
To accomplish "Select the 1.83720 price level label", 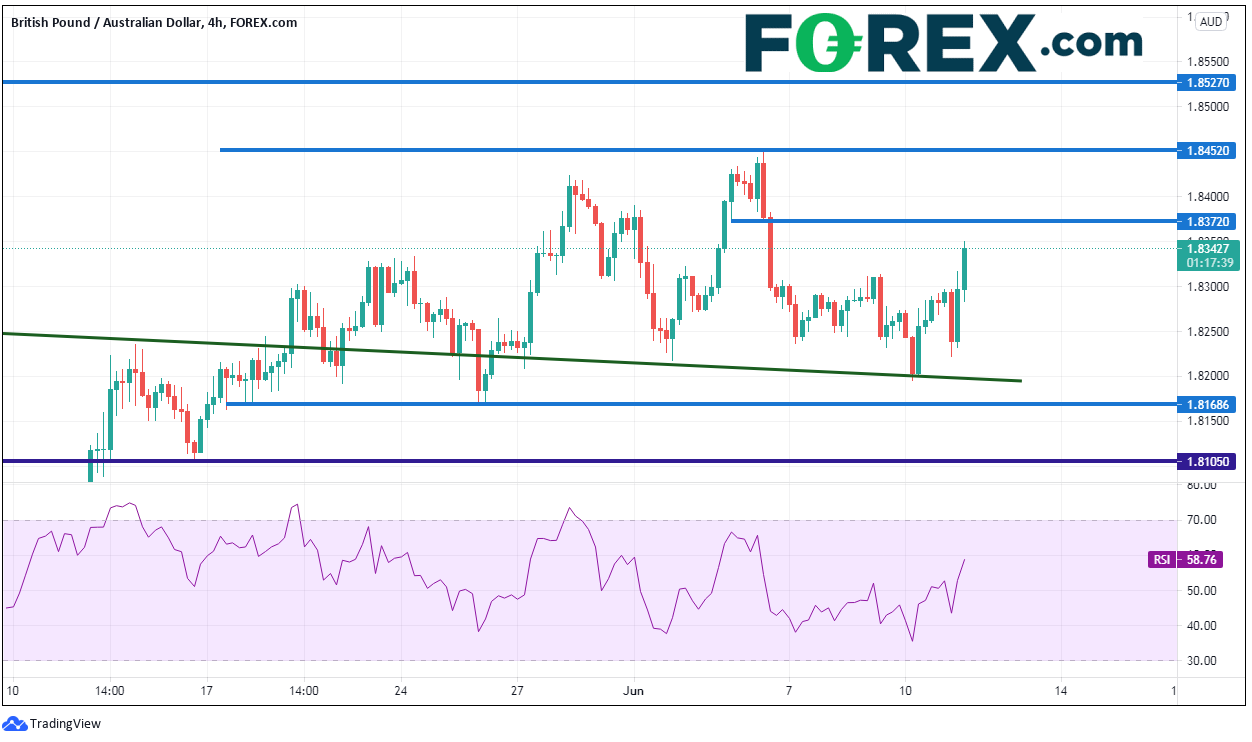I will 1210,220.
